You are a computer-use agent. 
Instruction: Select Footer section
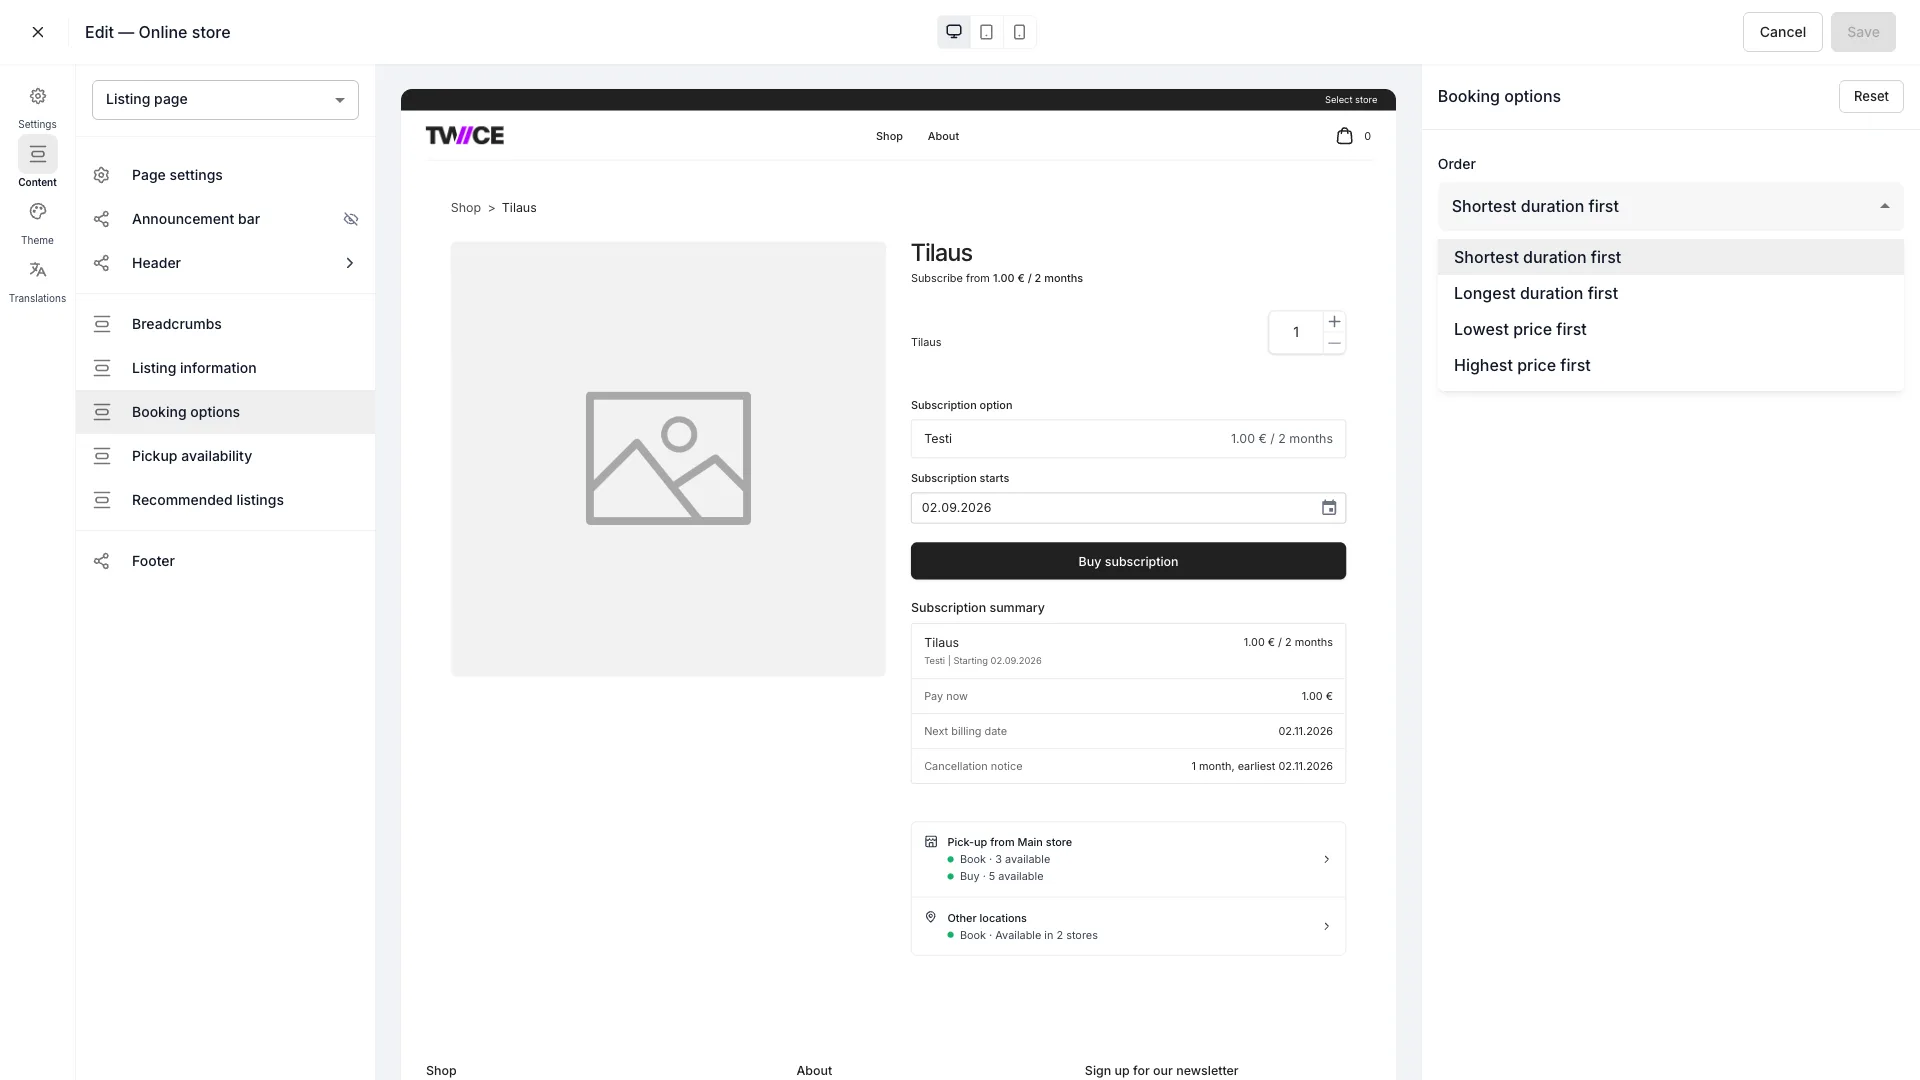[x=225, y=561]
